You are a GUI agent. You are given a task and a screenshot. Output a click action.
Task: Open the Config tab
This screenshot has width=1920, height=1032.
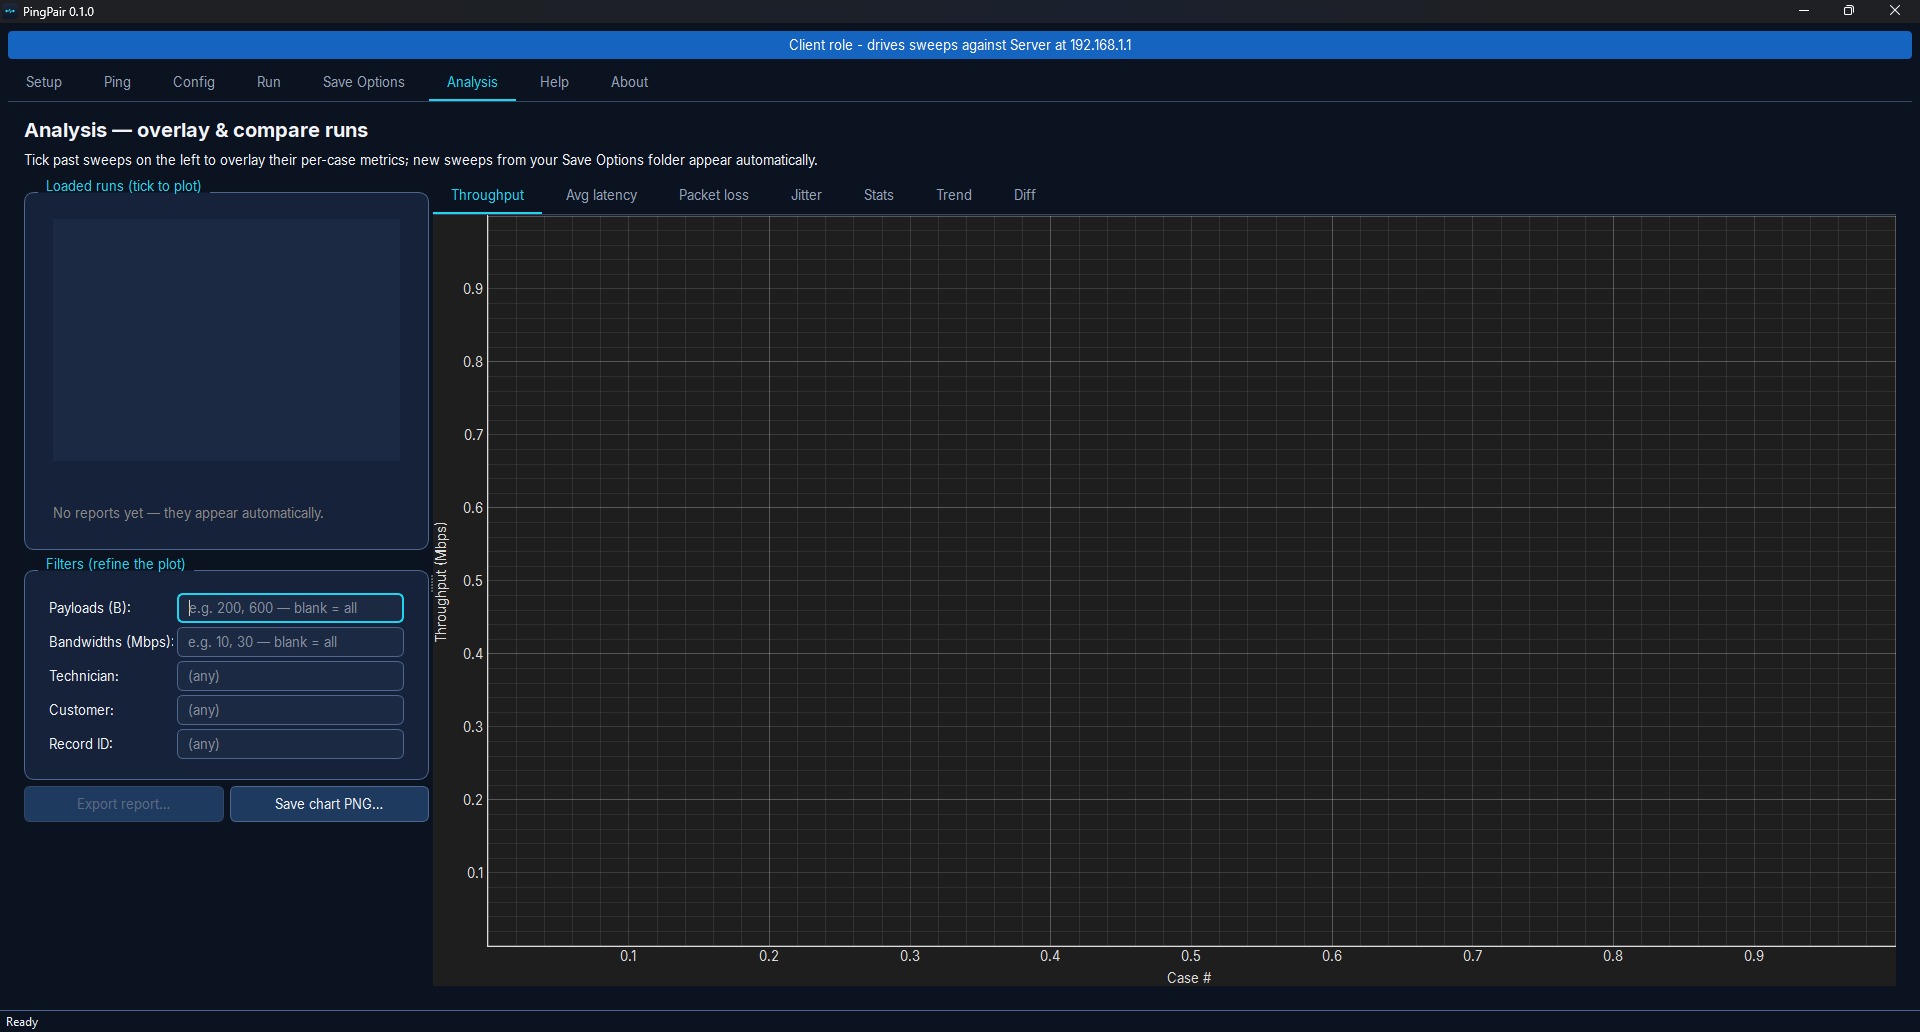(x=194, y=82)
